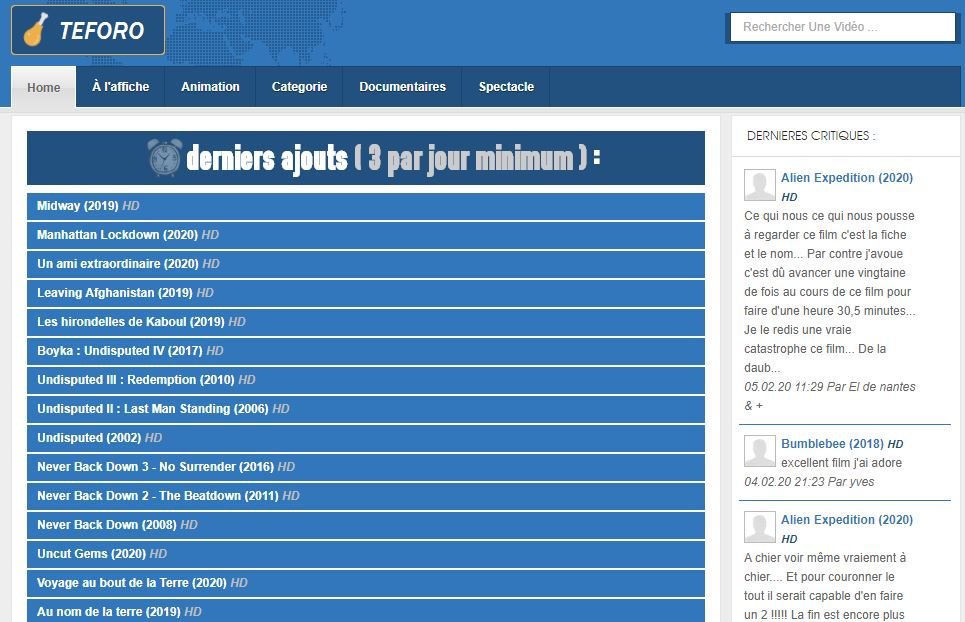Click avatar beside first Alien Expedition review
Viewport: 965px width, 622px height.
pos(760,185)
